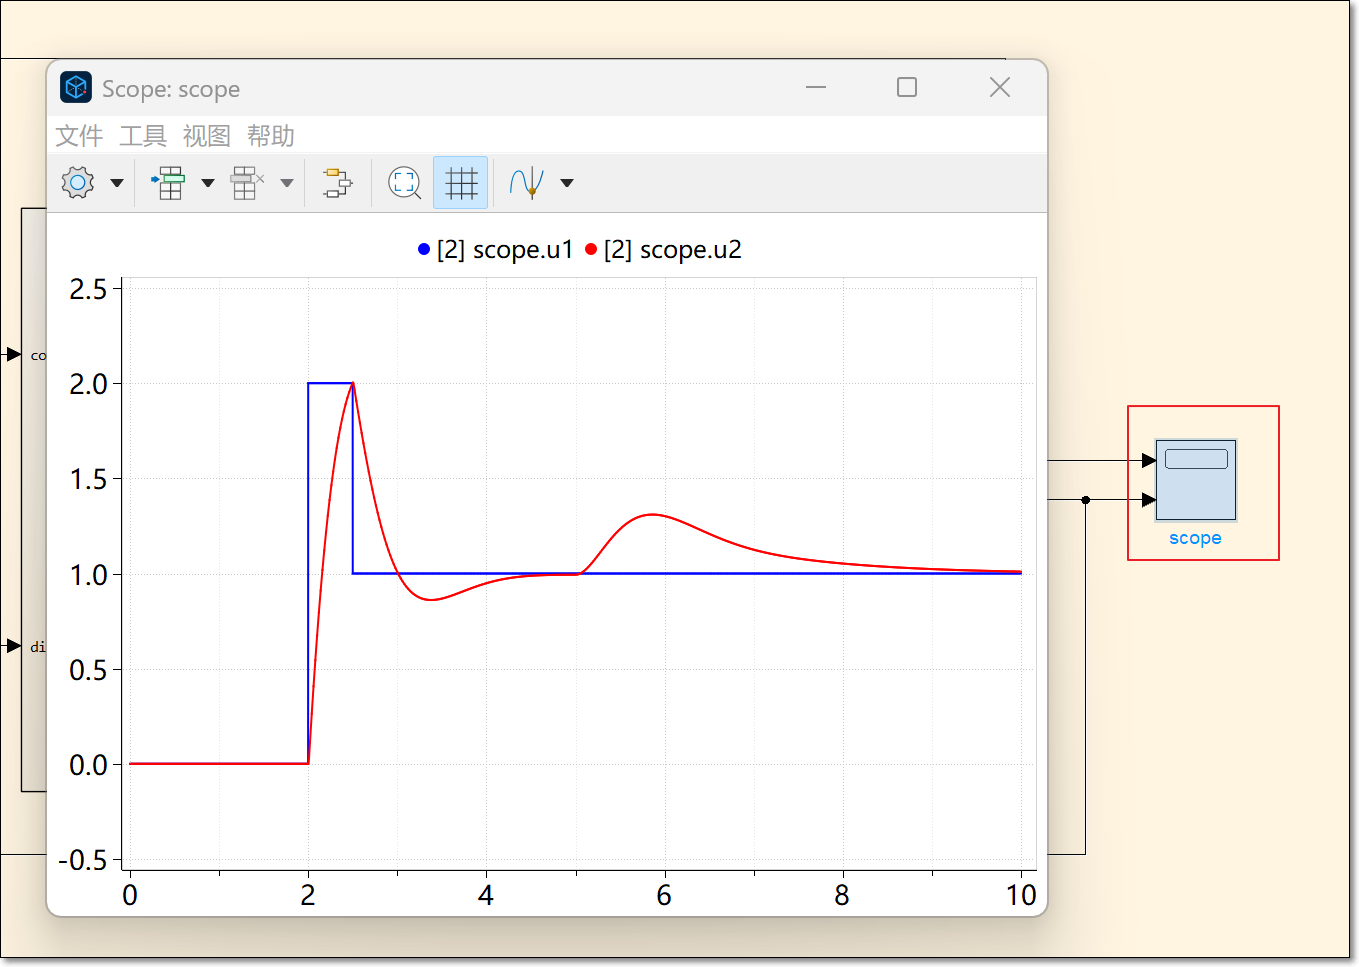Click the blue scope.u1 legend marker
Viewport: 1359px width, 967px height.
424,249
